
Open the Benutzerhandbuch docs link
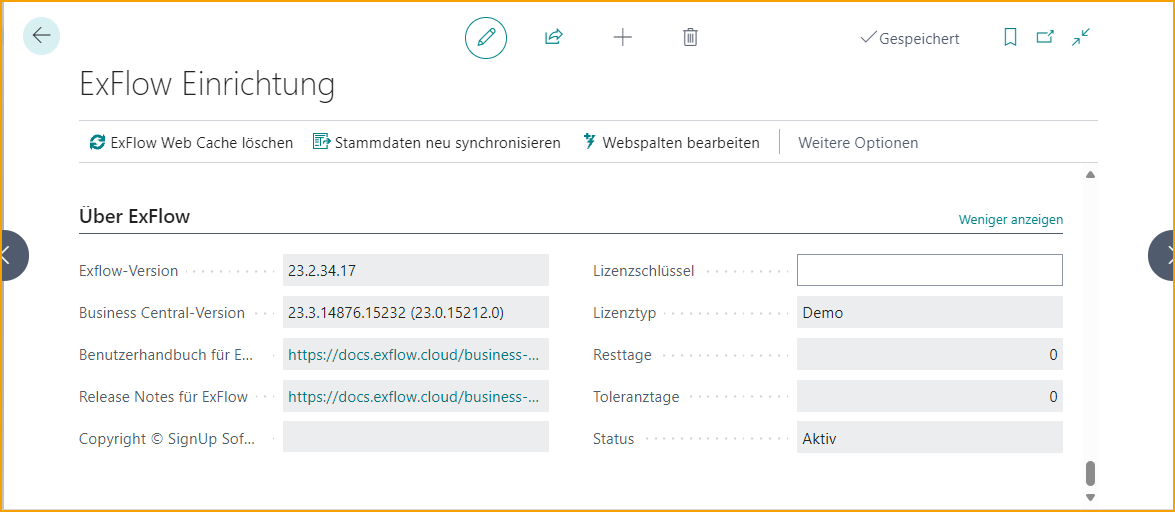pyautogui.click(x=413, y=354)
